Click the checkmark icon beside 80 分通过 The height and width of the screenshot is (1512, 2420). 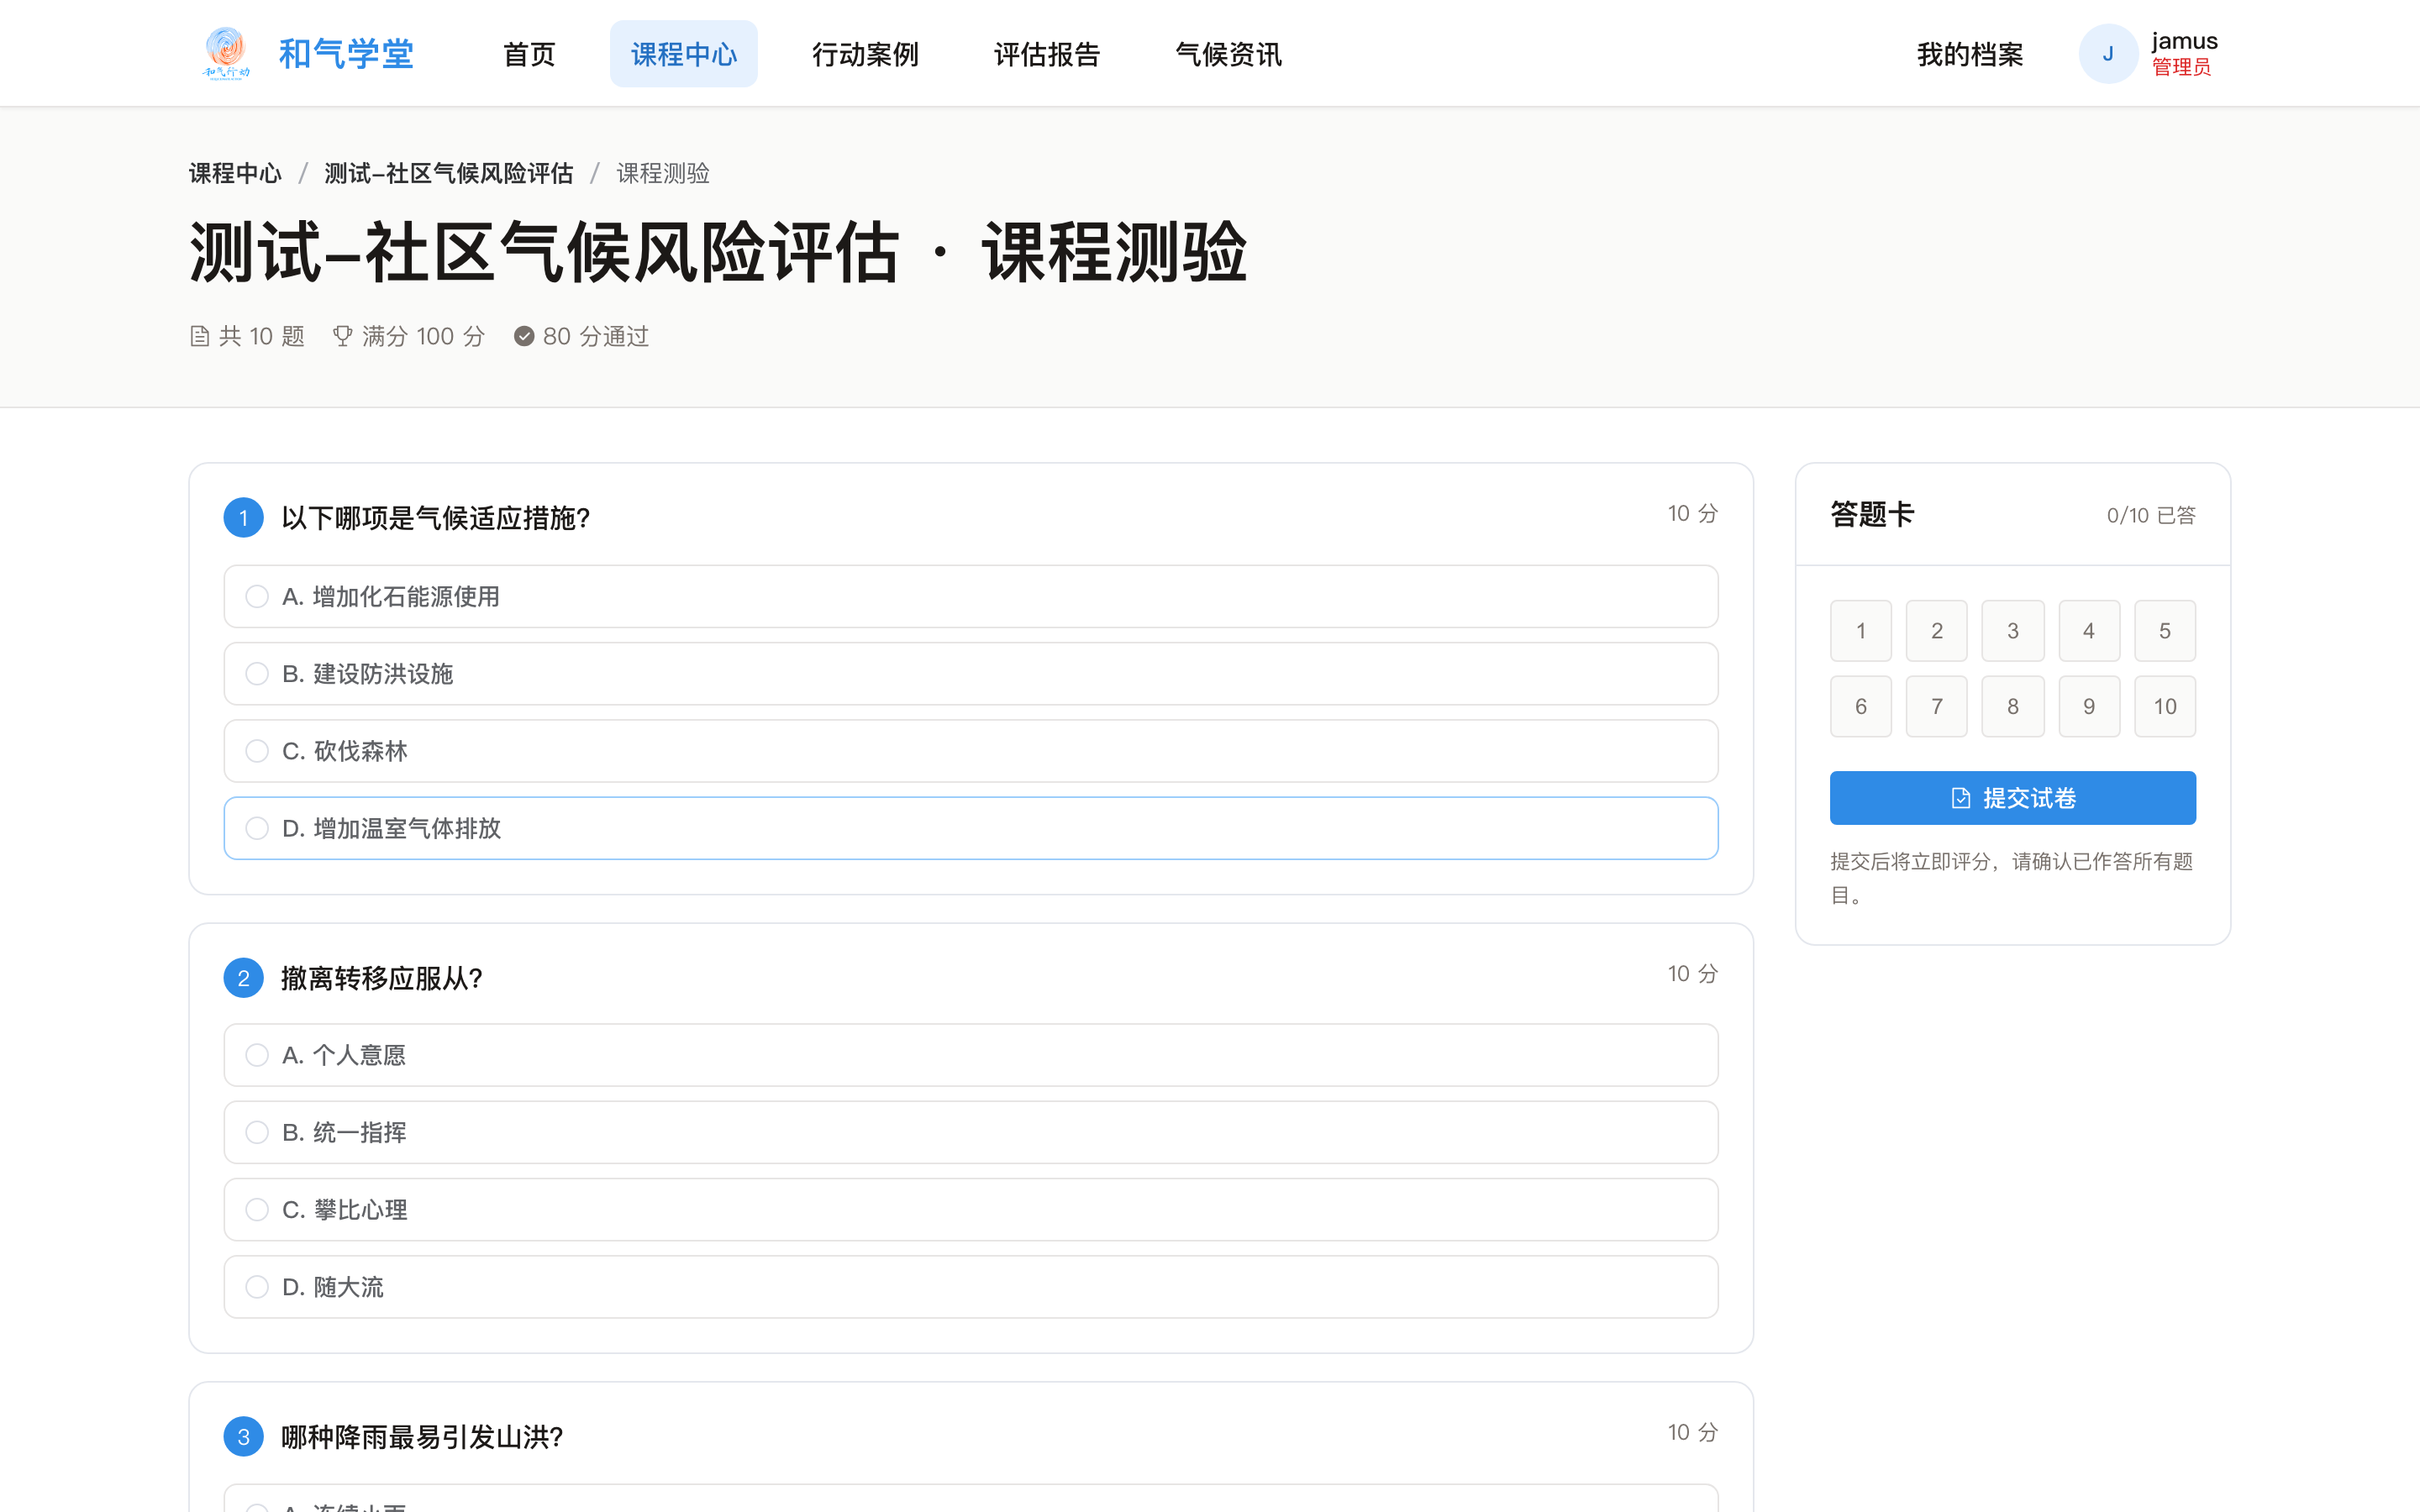coord(524,336)
